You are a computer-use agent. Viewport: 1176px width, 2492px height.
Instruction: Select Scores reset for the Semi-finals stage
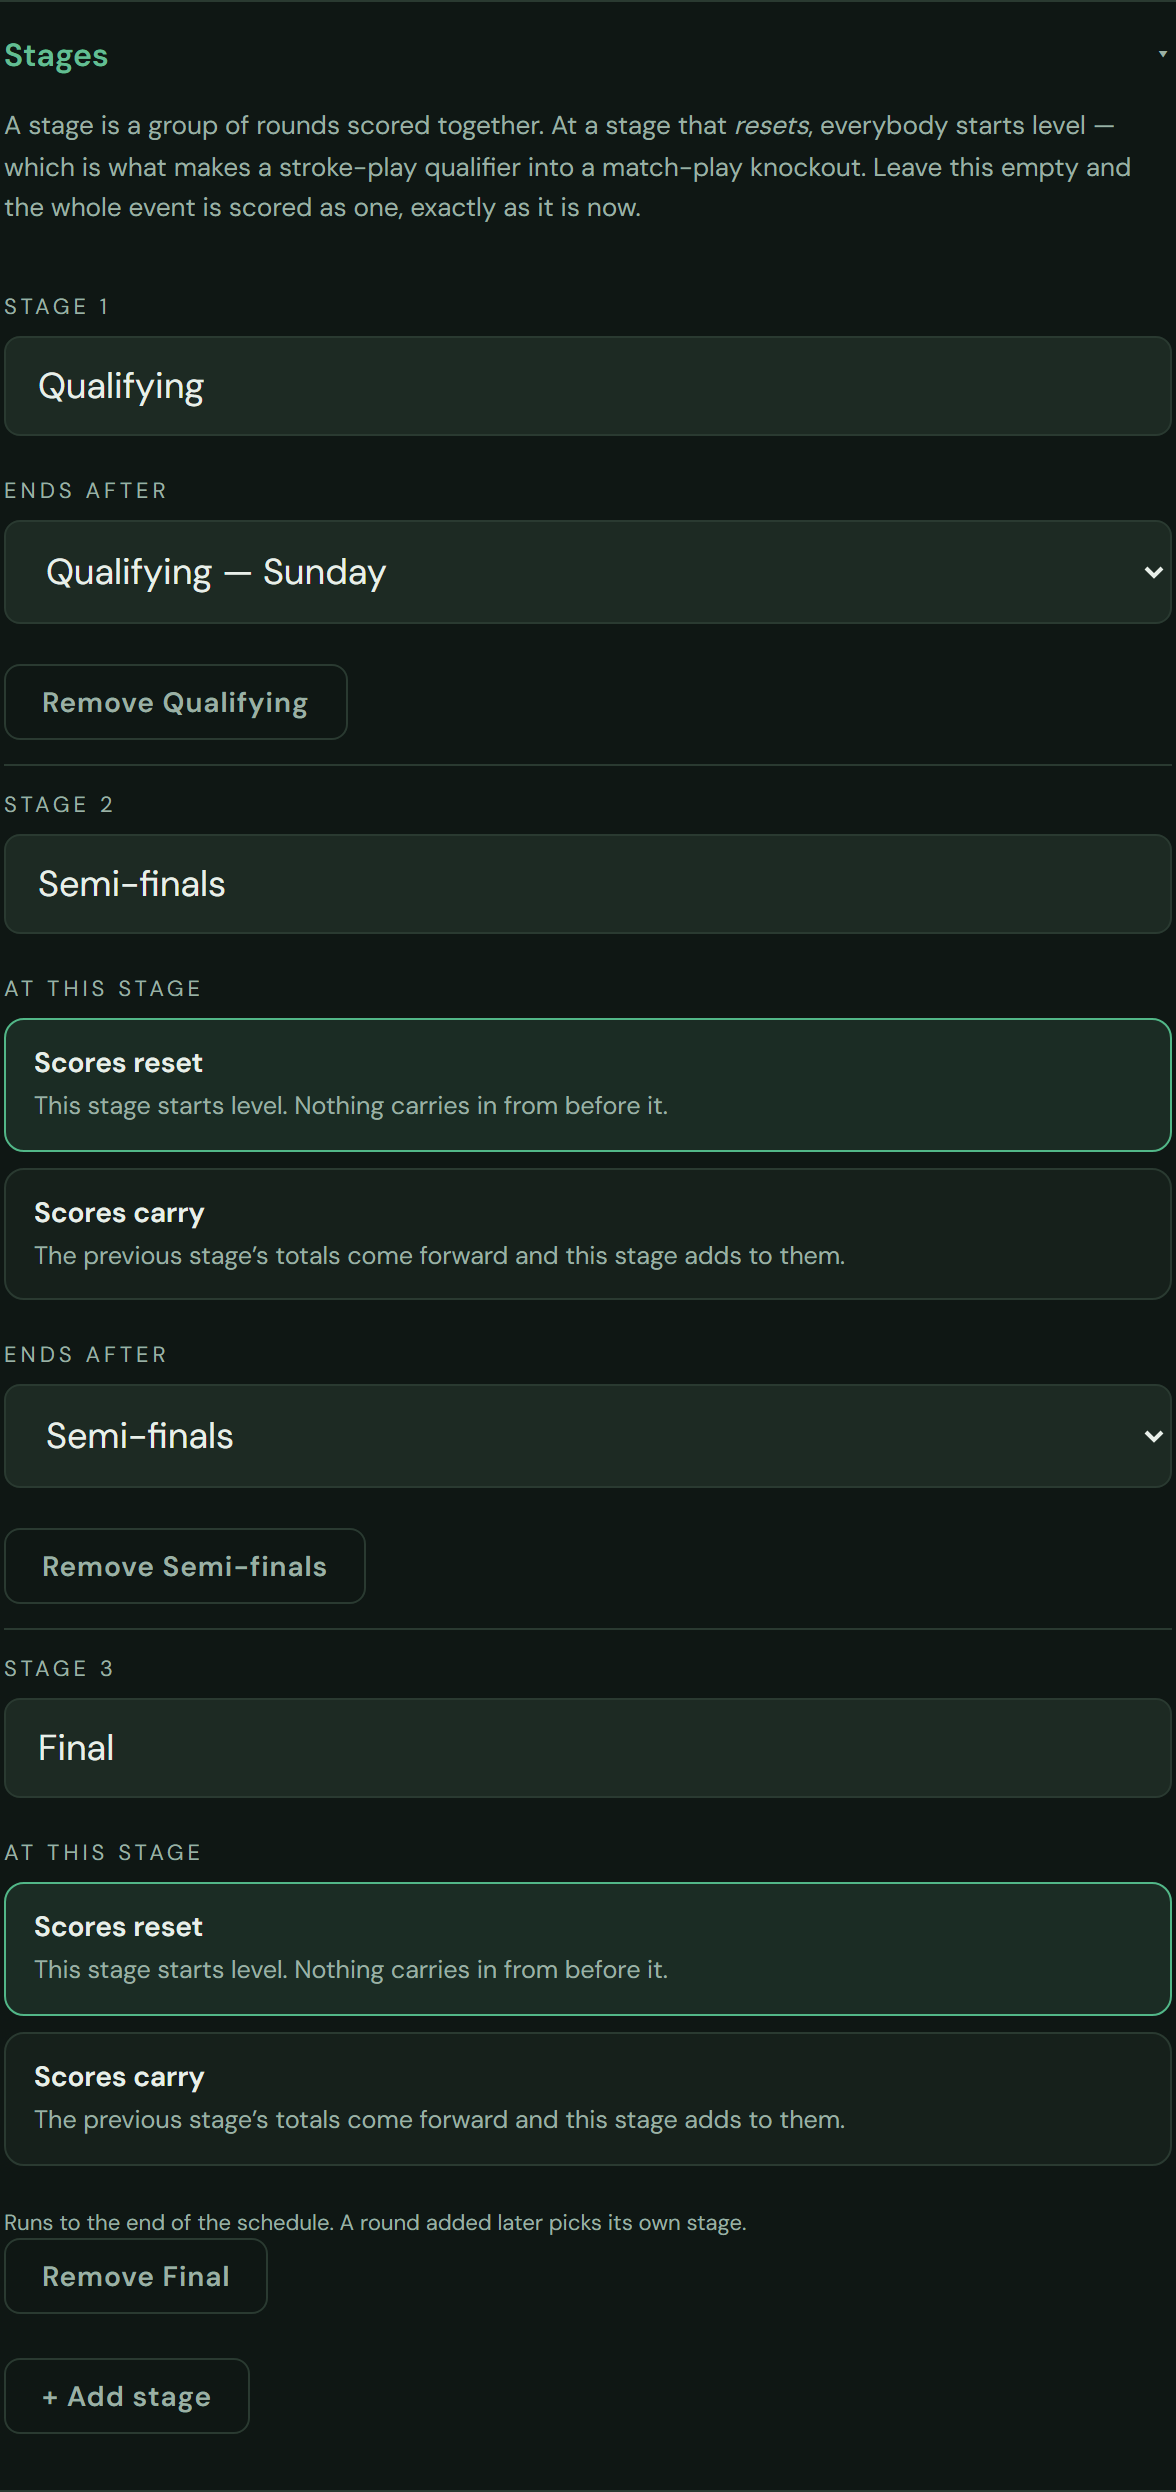[x=588, y=1085]
